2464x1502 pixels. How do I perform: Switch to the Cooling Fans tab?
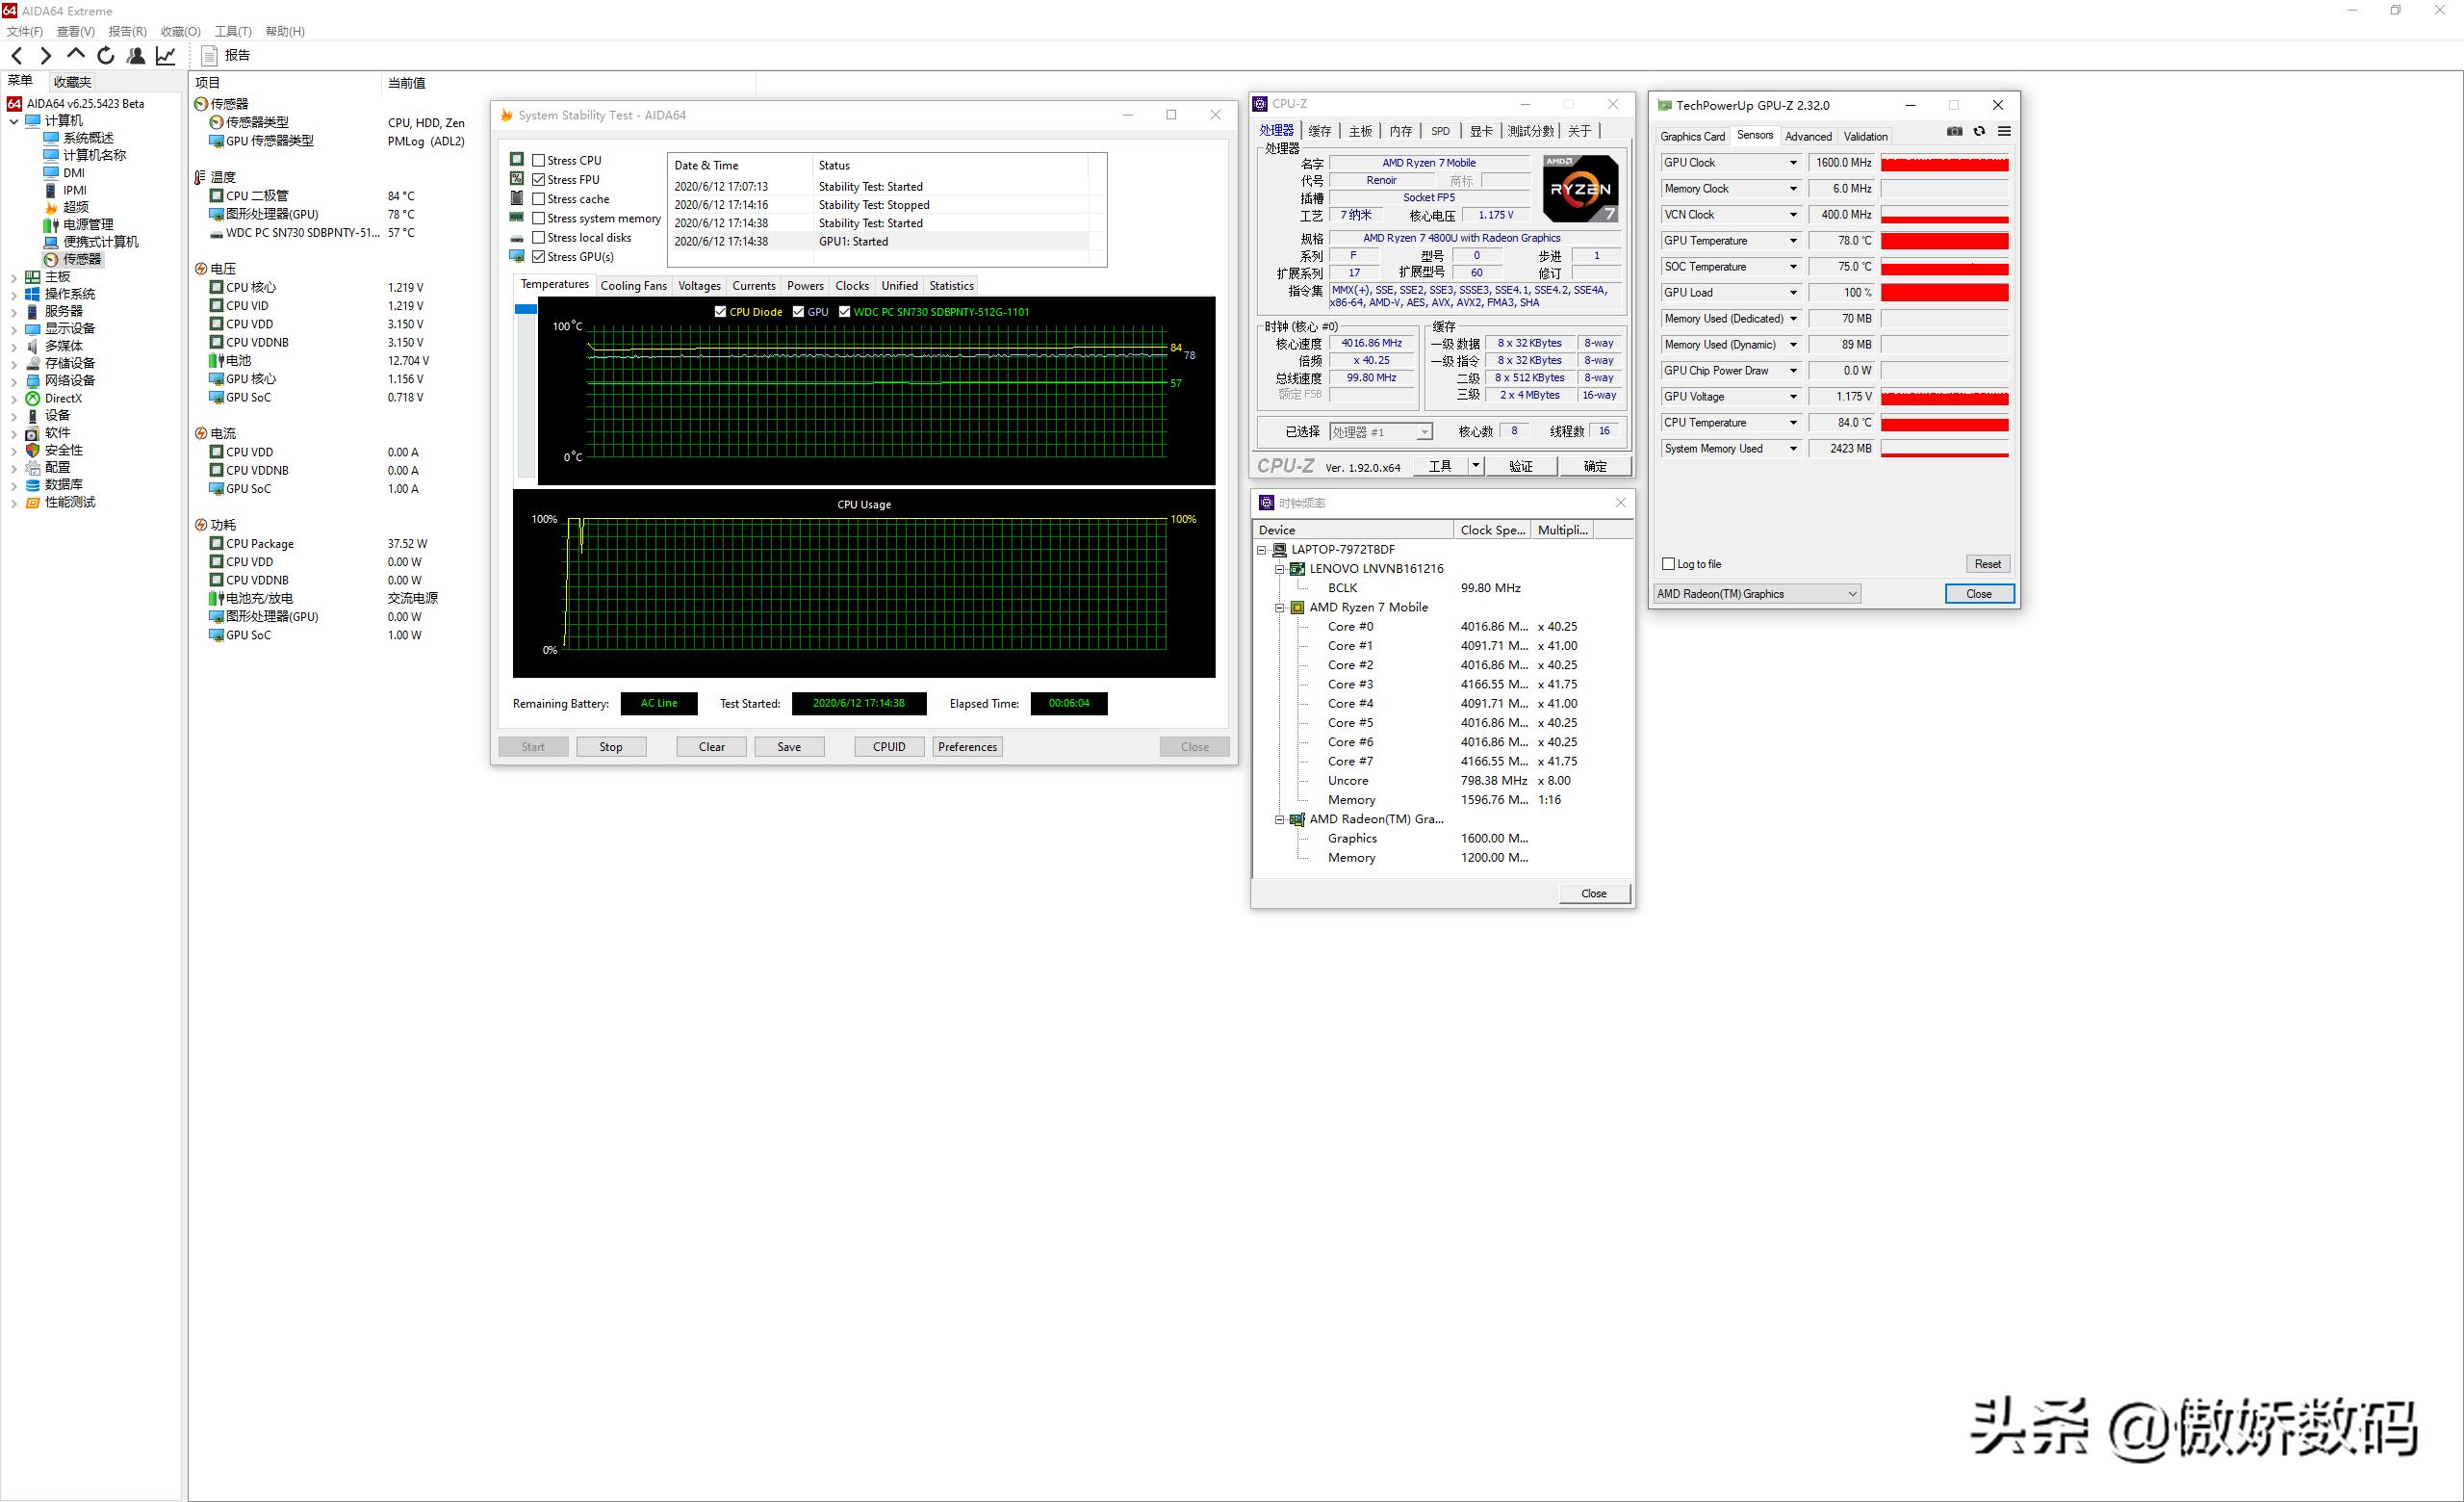tap(633, 286)
